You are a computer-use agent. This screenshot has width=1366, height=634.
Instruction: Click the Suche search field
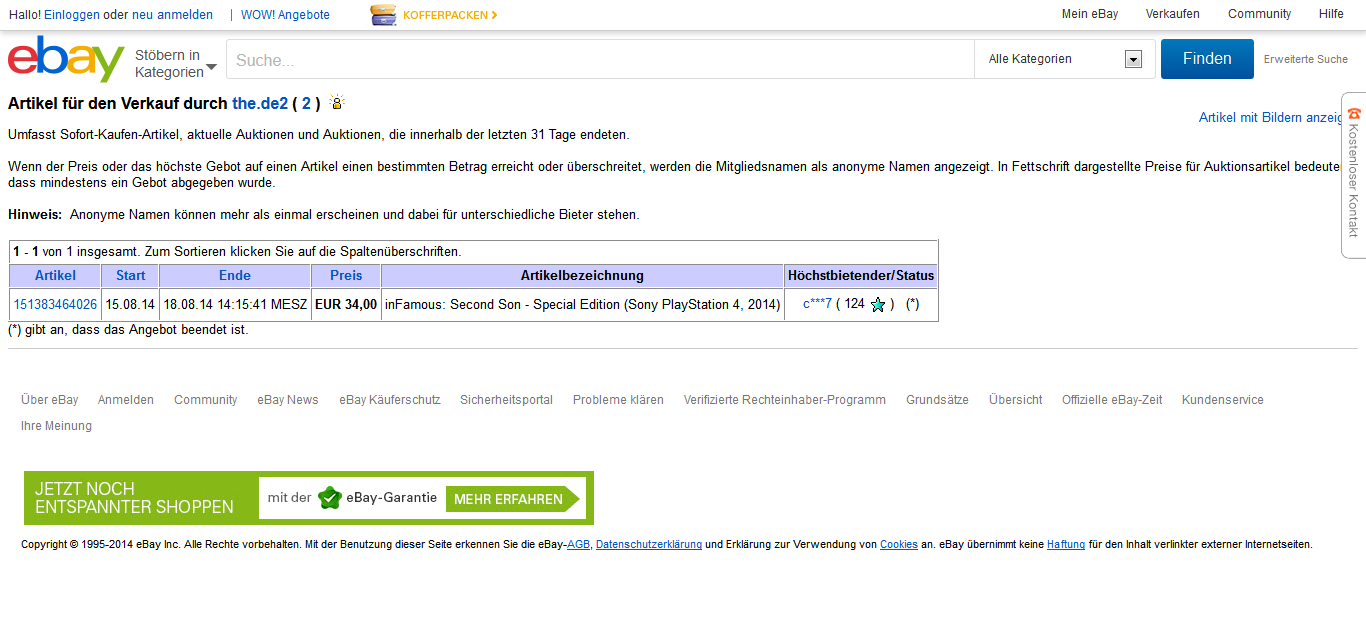click(600, 60)
